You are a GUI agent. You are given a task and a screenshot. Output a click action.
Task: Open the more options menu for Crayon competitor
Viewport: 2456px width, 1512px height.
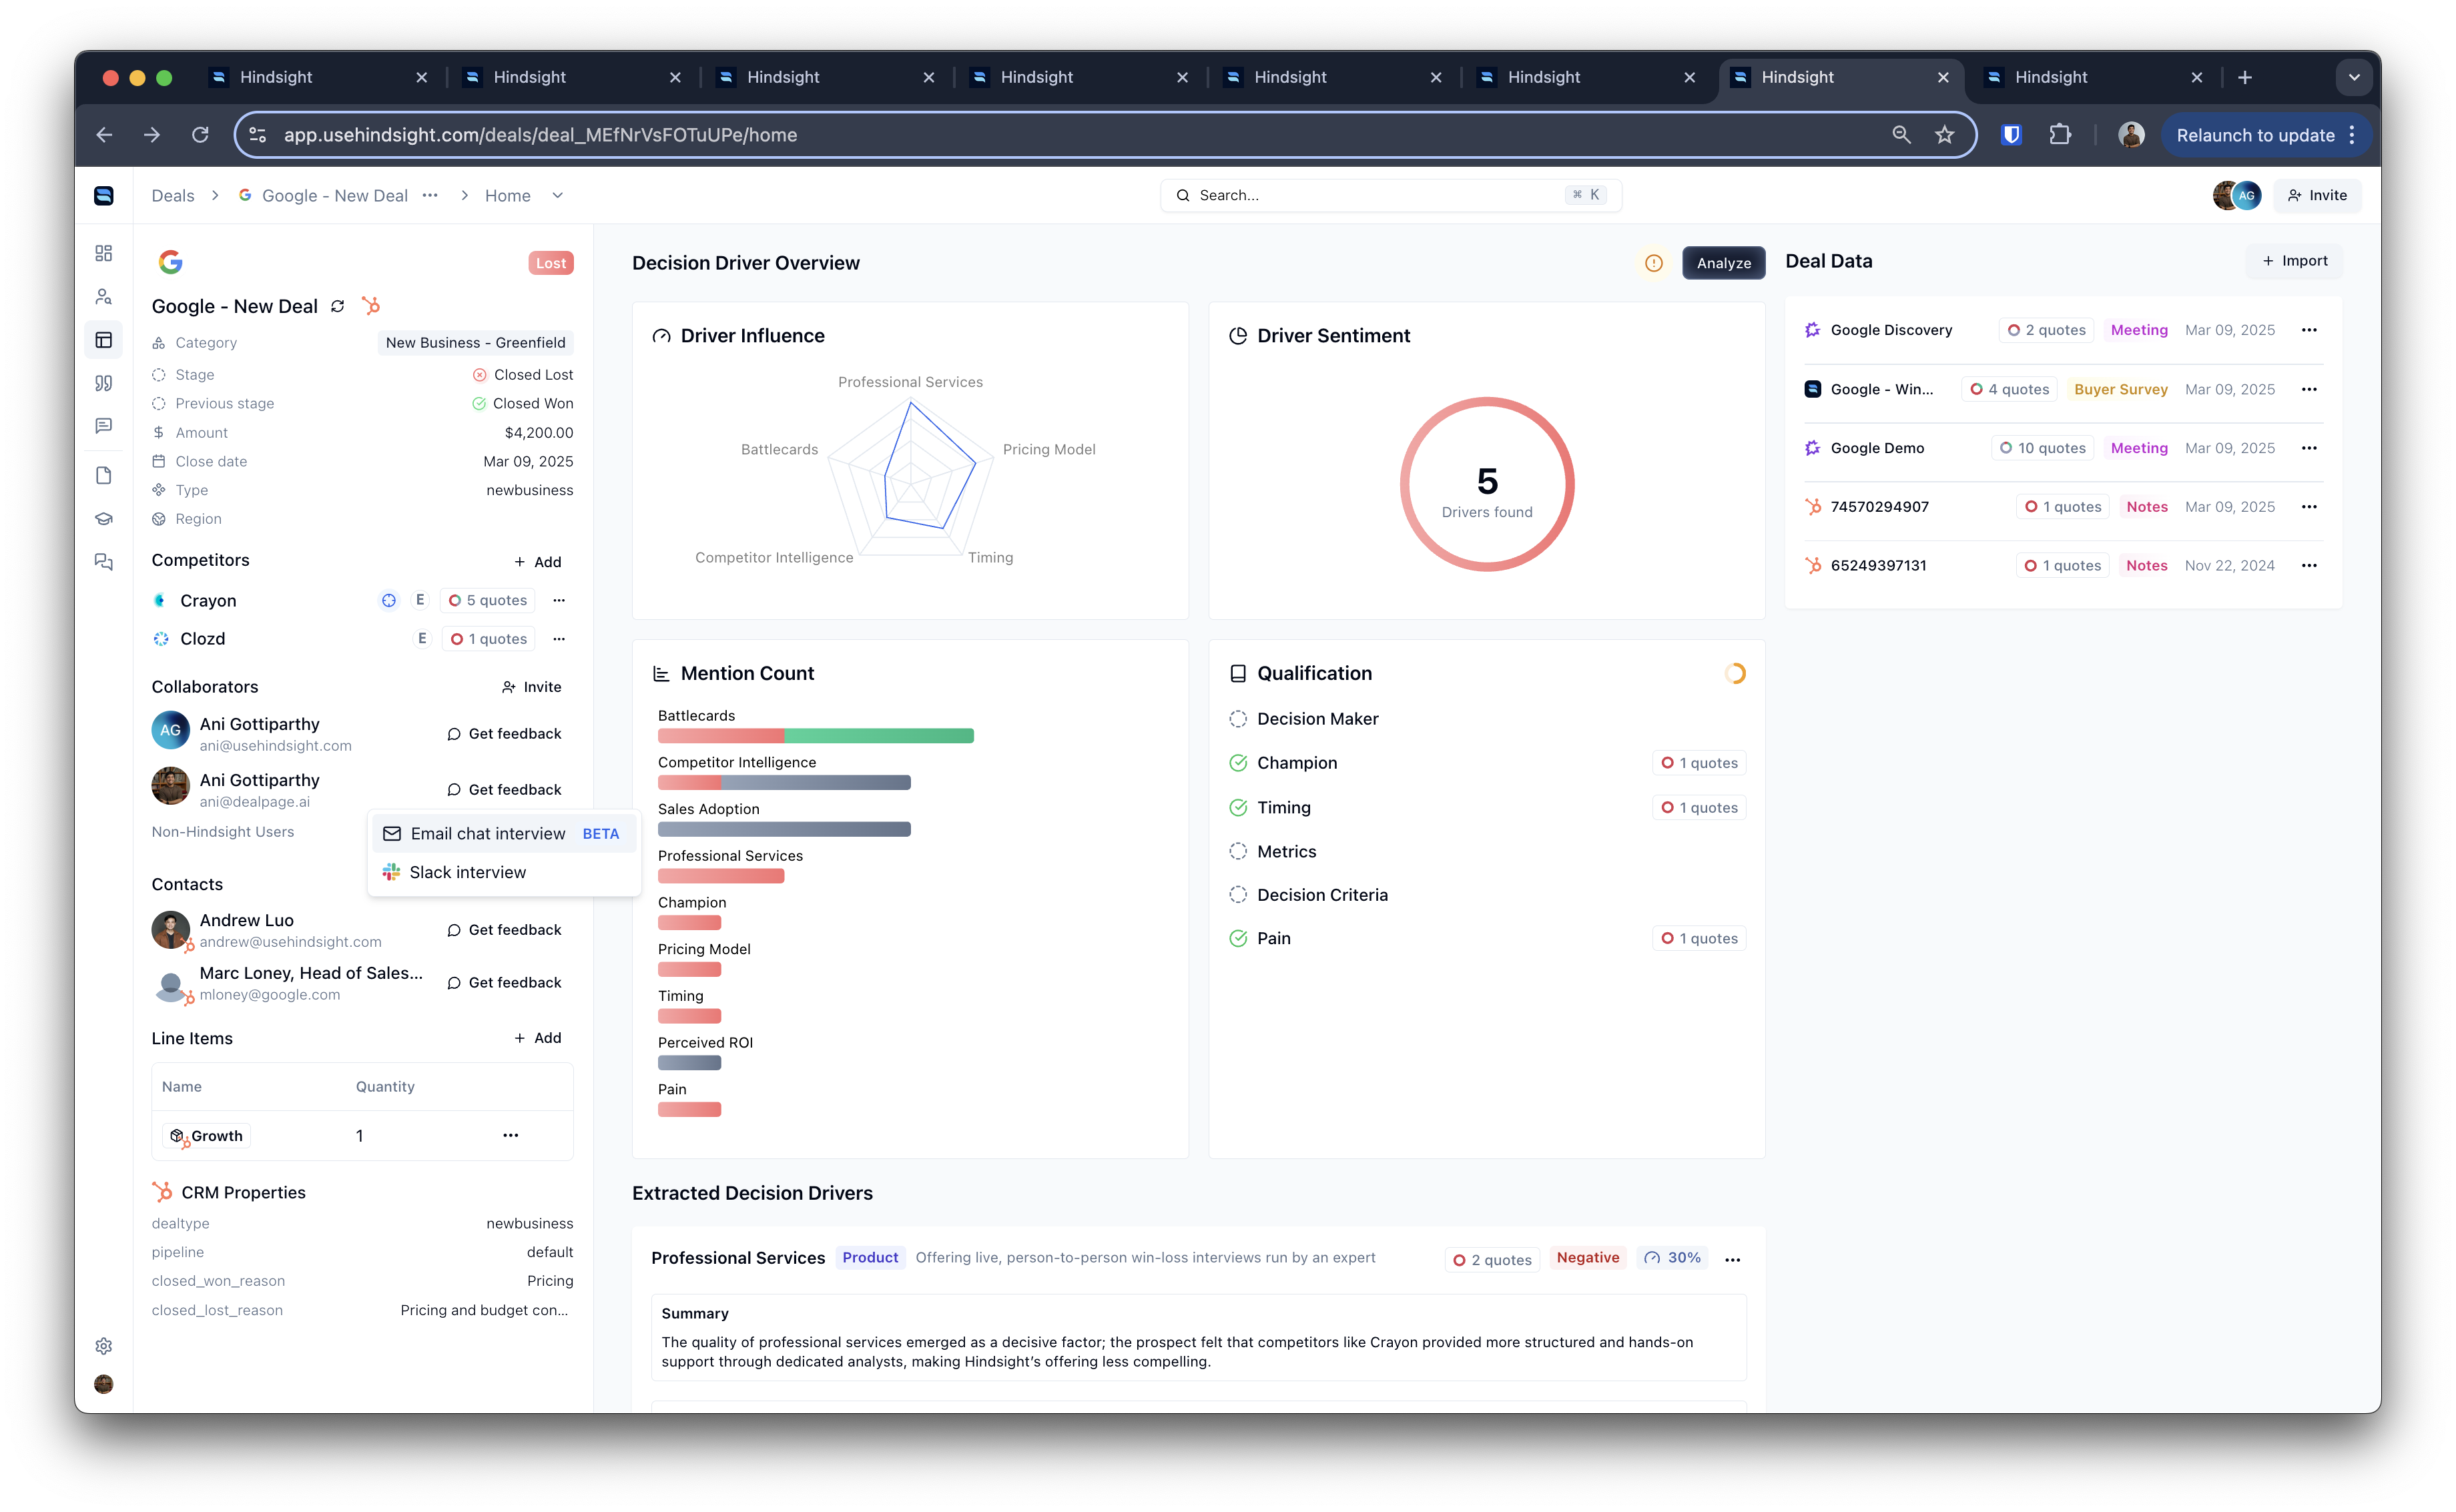(x=559, y=600)
